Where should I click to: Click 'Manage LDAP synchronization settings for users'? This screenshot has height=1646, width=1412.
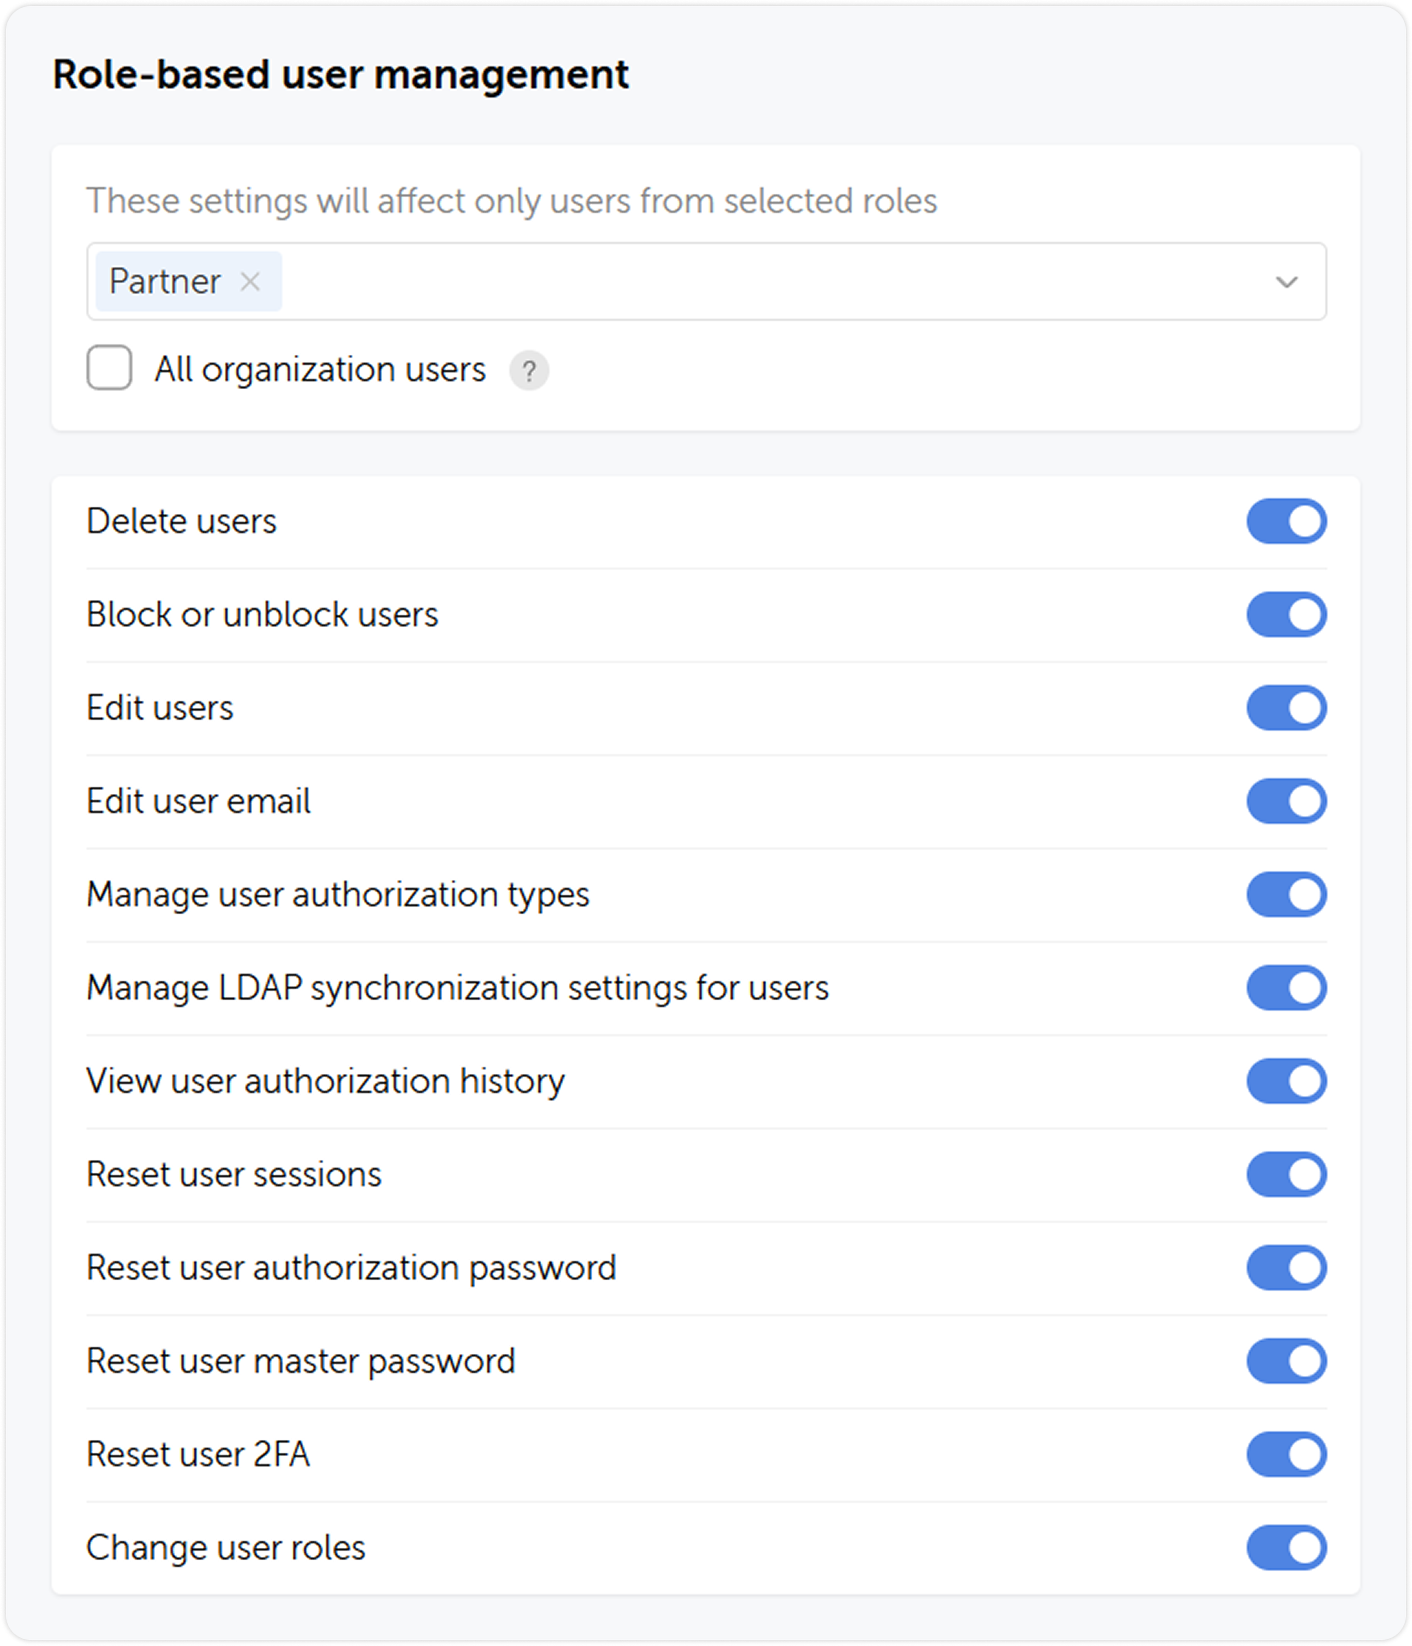click(x=458, y=988)
